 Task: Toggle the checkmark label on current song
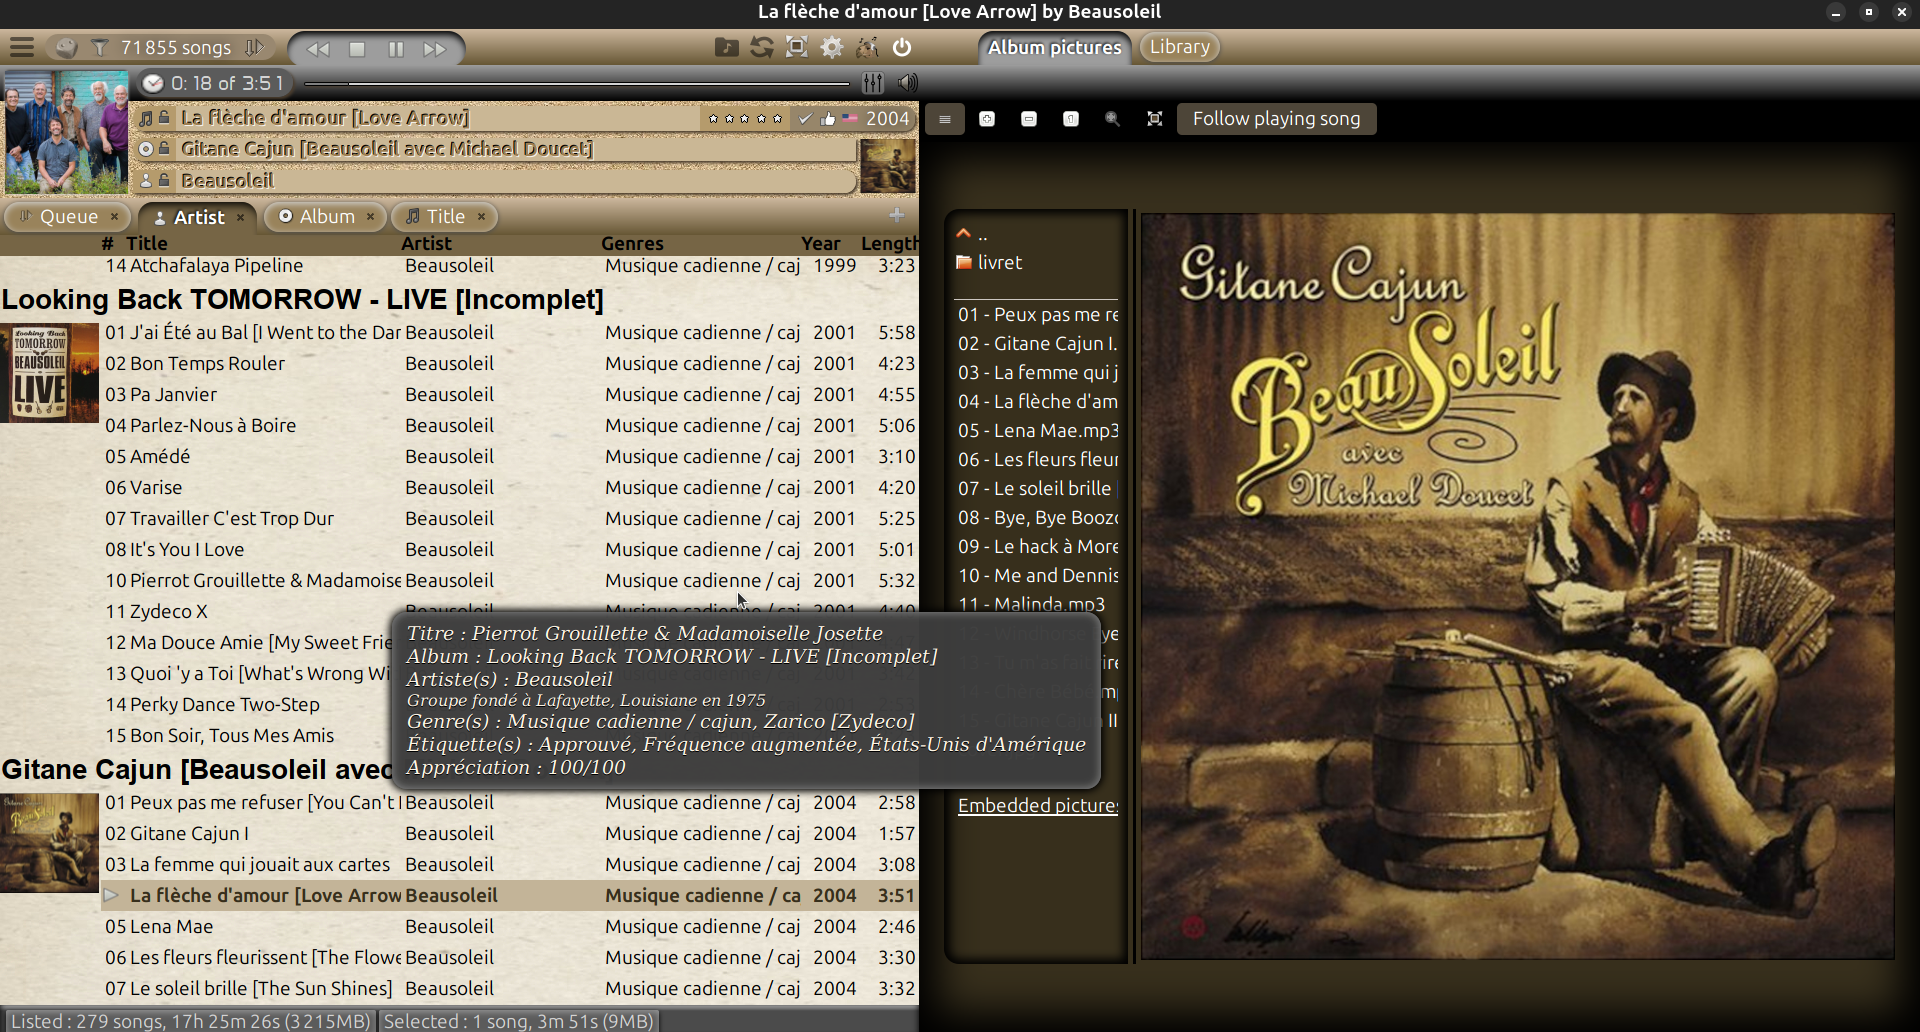805,118
